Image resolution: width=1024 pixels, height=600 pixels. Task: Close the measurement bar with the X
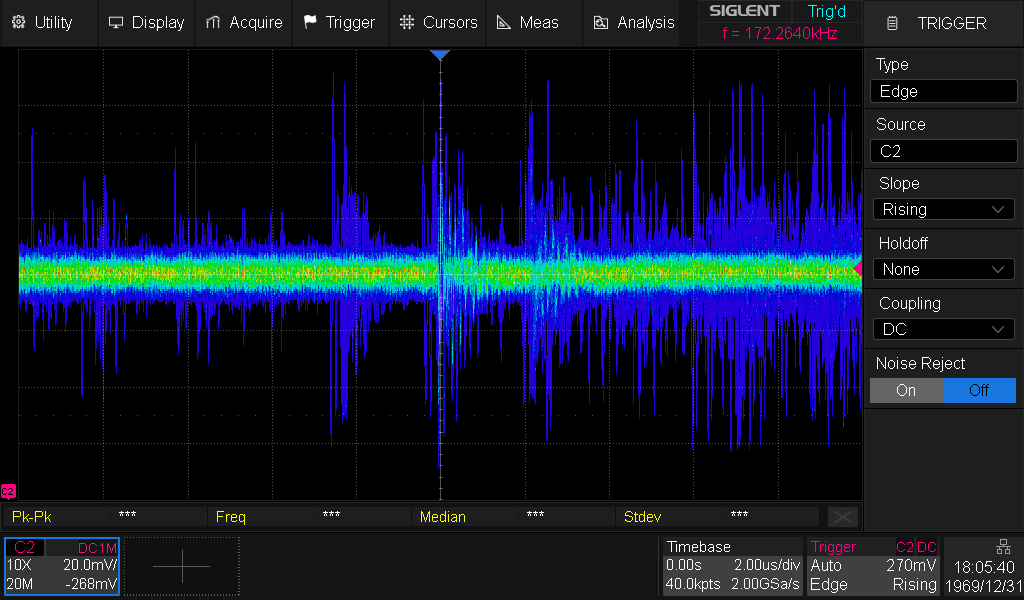842,516
